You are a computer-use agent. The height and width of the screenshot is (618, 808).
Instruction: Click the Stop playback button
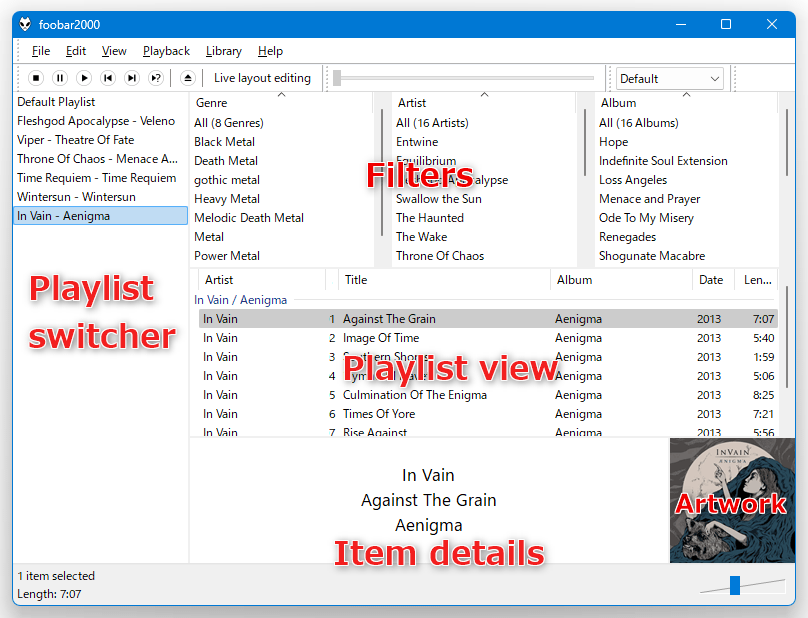(36, 78)
